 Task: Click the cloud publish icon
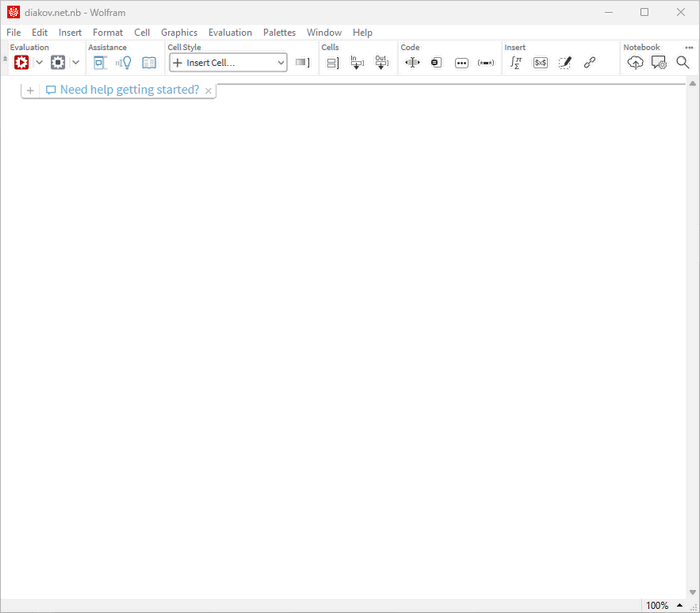[x=635, y=62]
